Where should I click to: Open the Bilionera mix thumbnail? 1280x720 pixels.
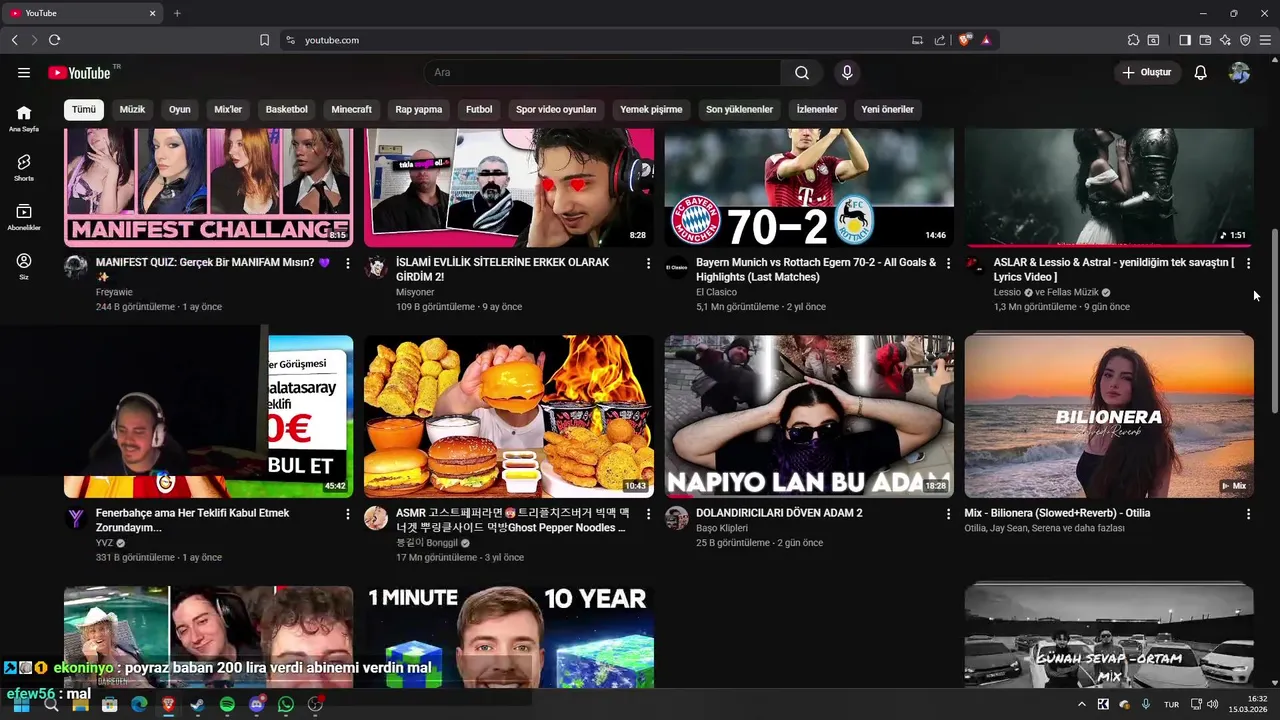tap(1109, 416)
